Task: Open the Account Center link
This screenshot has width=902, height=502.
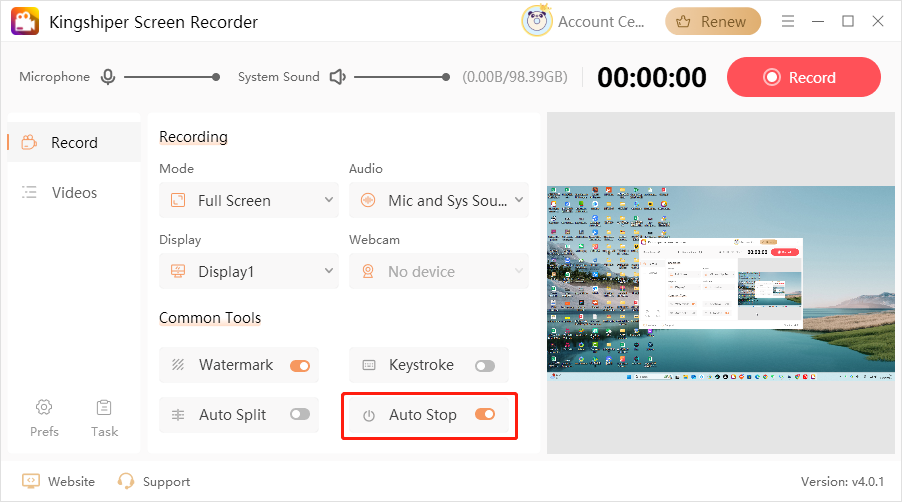Action: pyautogui.click(x=601, y=22)
